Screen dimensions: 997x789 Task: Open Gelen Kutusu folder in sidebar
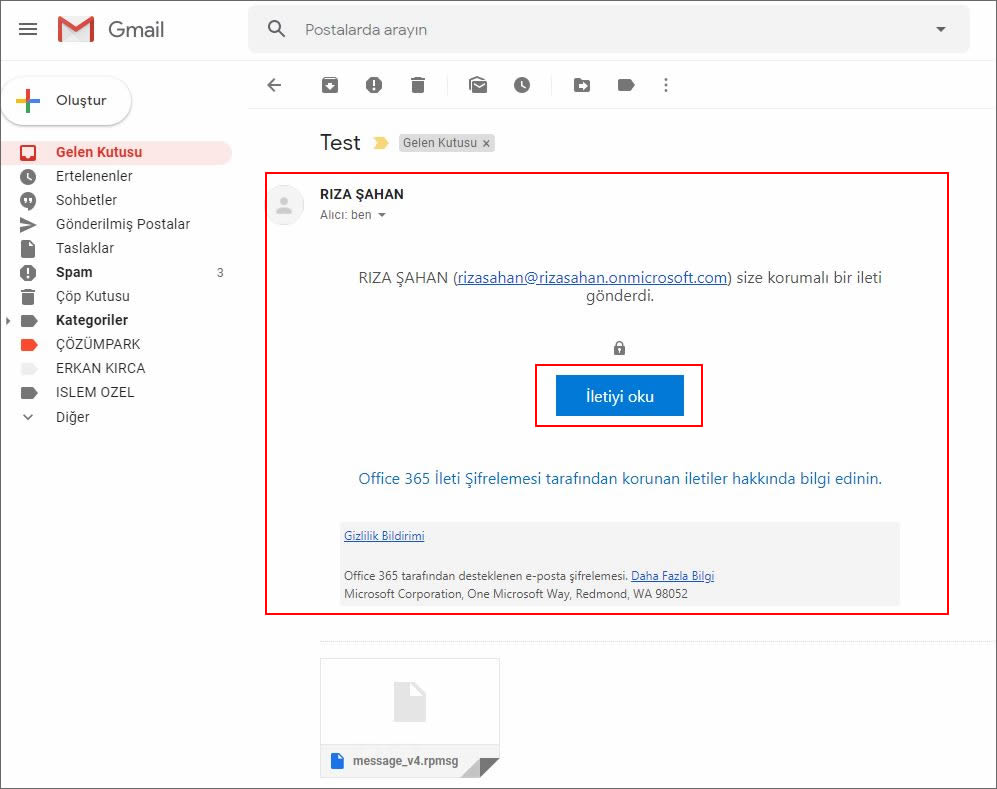[x=117, y=153]
